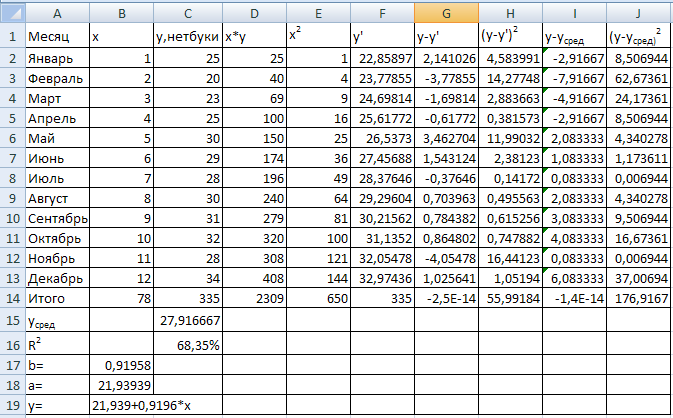This screenshot has height=418, width=673.
Task: Click label 'R²' in row 16
Action: (x=58, y=343)
